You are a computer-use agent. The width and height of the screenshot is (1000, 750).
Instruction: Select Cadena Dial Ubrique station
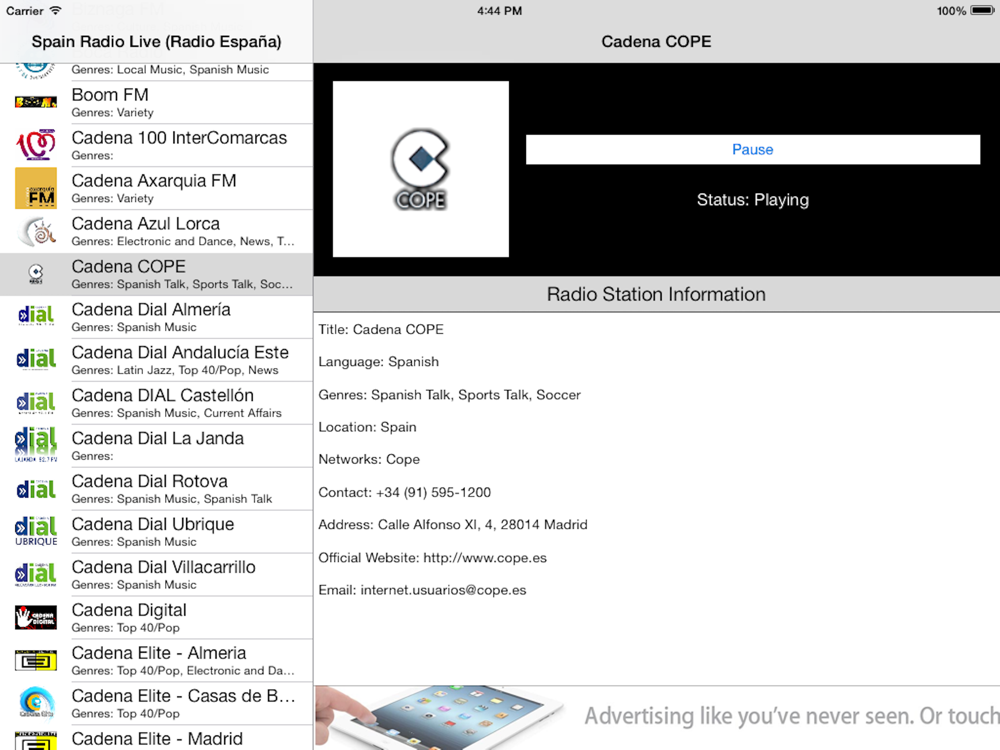[x=156, y=532]
